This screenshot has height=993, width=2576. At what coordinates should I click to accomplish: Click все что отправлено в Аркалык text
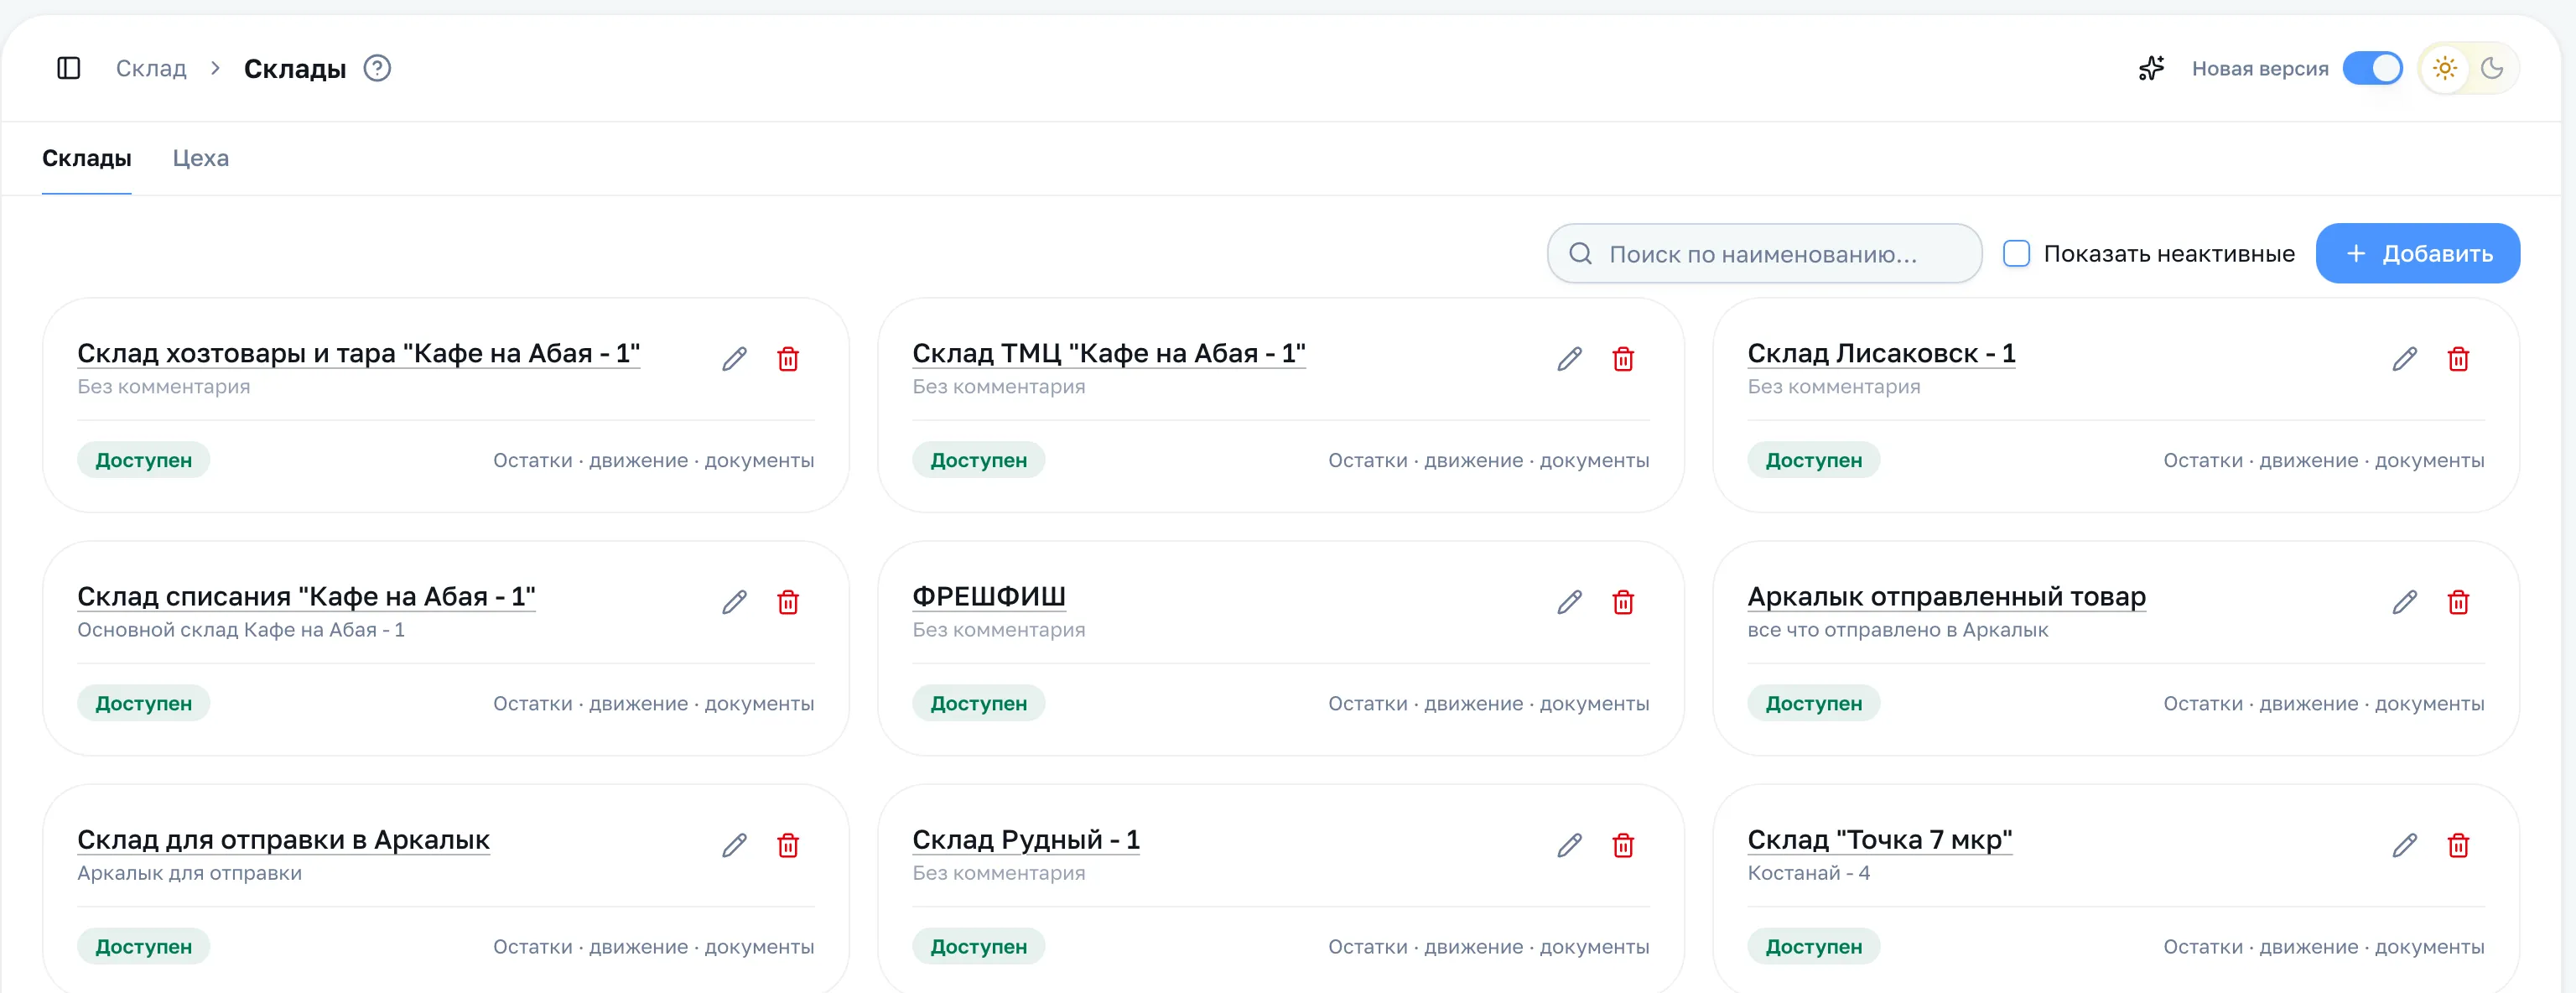(x=1897, y=630)
